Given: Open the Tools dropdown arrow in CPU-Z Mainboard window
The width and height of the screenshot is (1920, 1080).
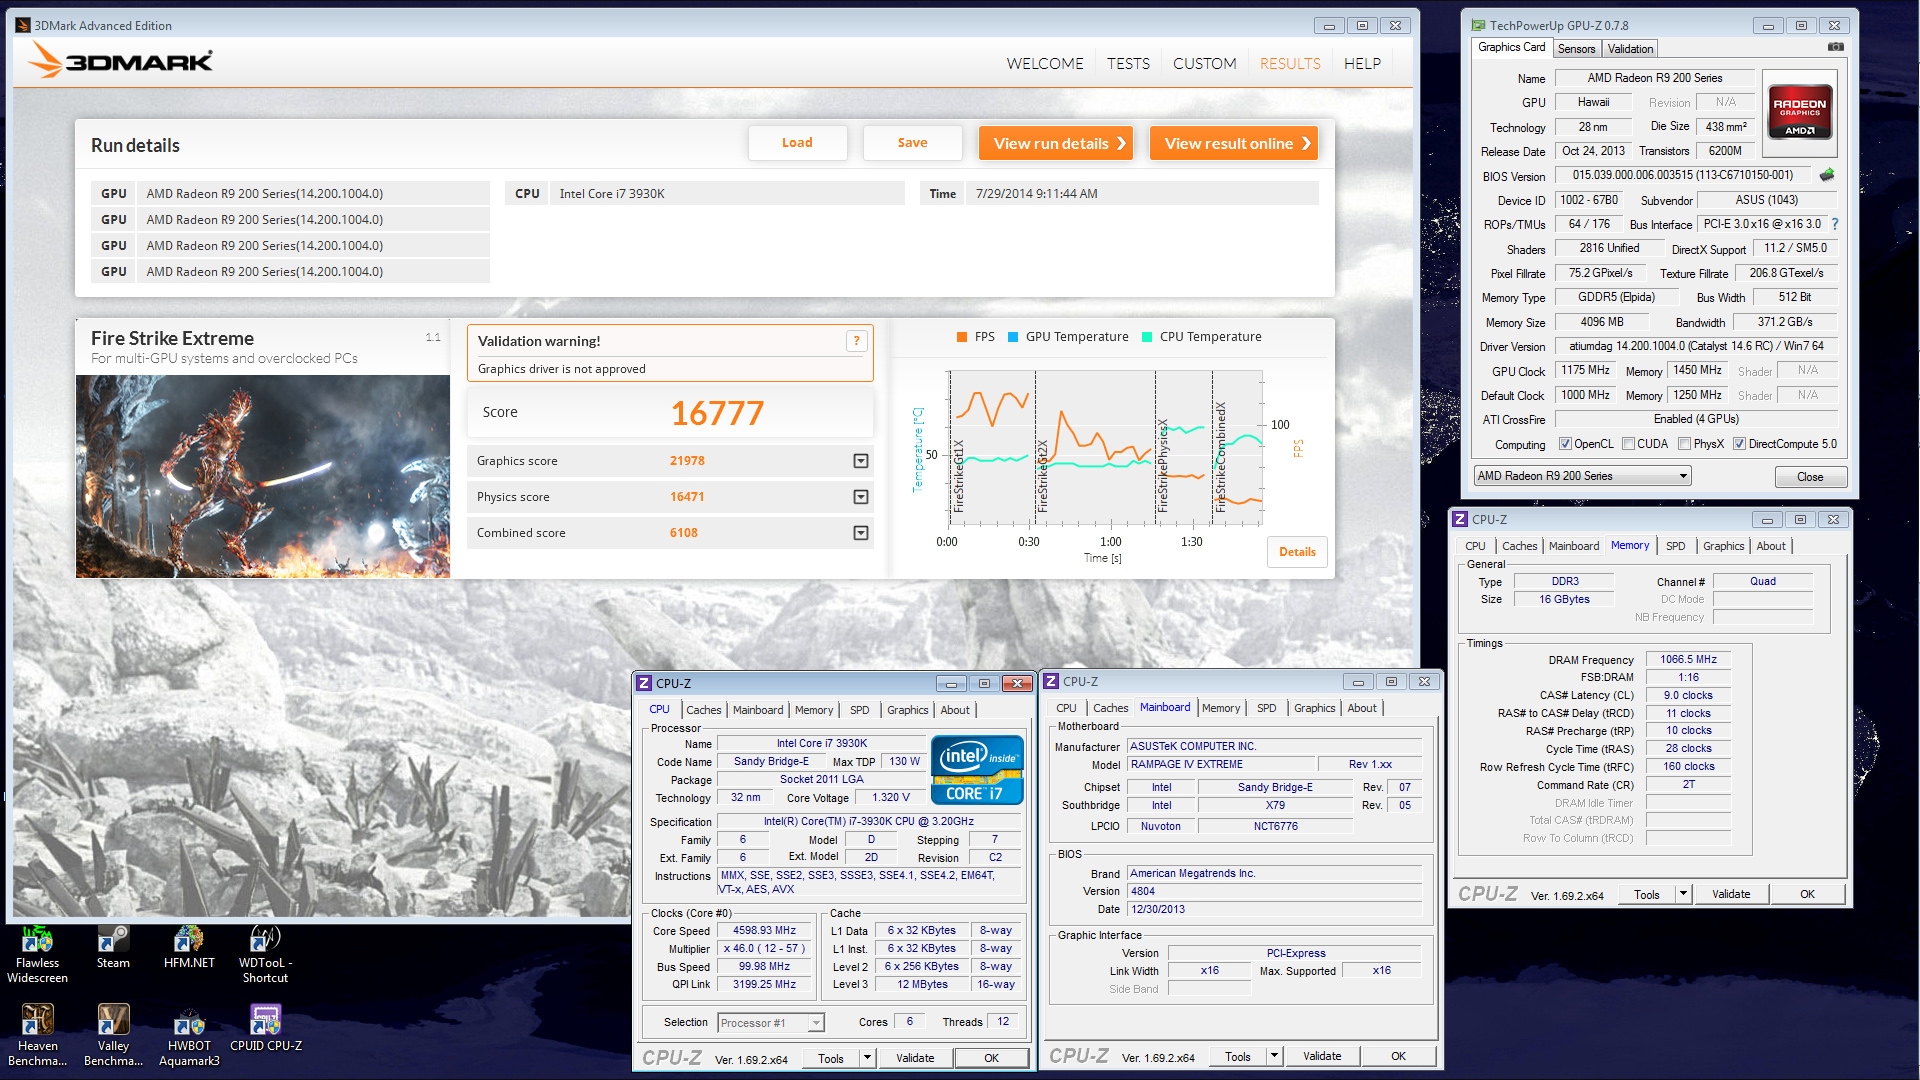Looking at the screenshot, I should pyautogui.click(x=1274, y=1056).
